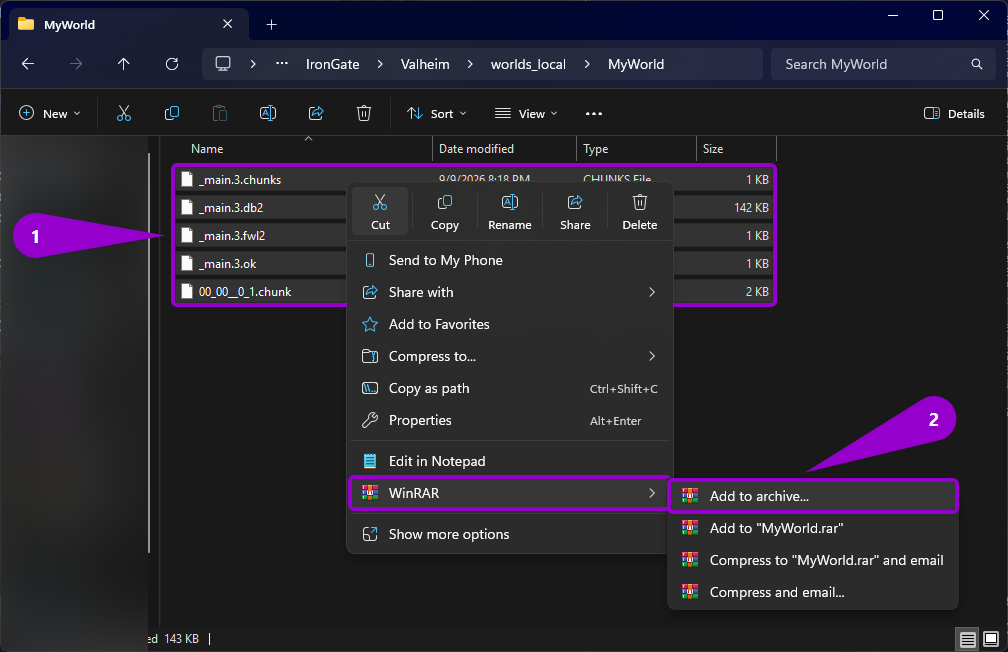This screenshot has width=1008, height=652.
Task: Click Cut in the context menu
Action: click(x=380, y=212)
